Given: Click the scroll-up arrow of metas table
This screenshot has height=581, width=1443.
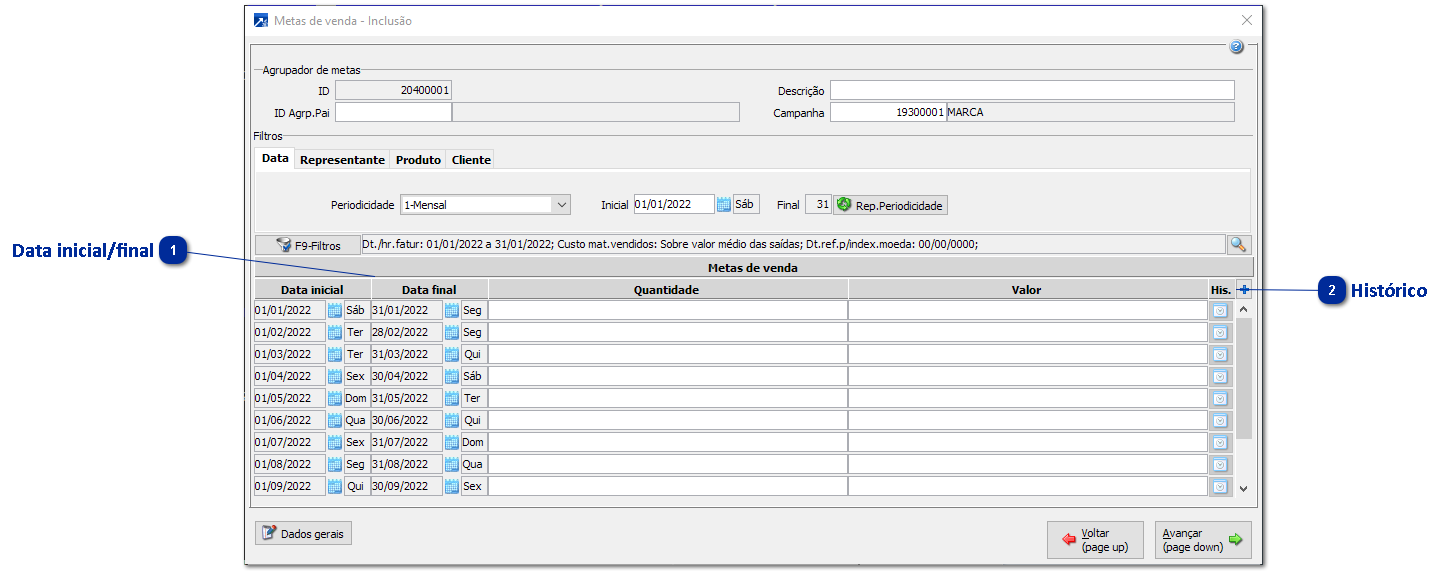Looking at the screenshot, I should 1243,310.
